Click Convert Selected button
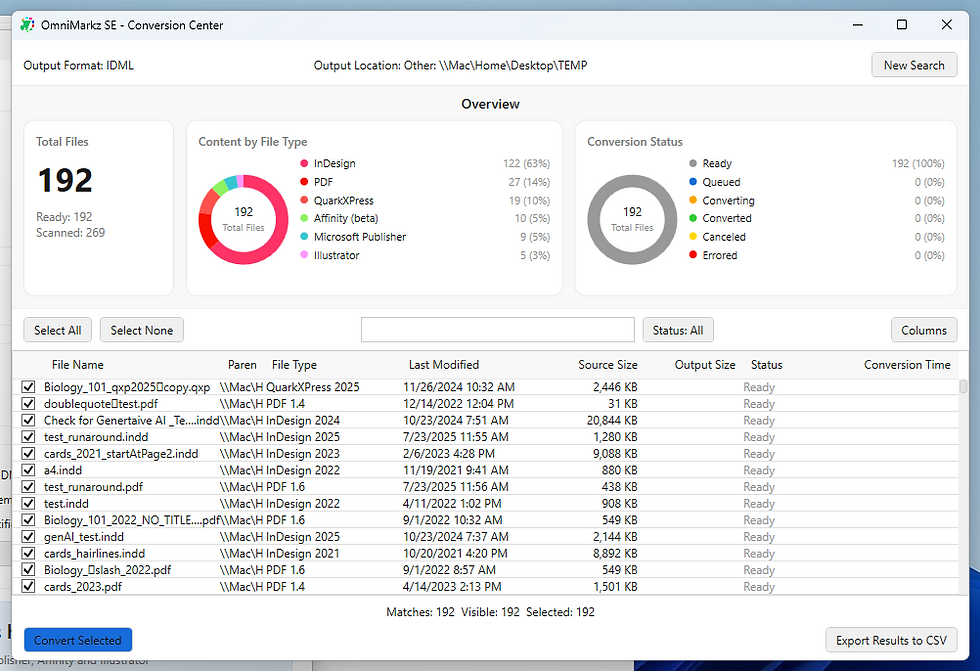Viewport: 980px width, 671px height. pyautogui.click(x=78, y=640)
